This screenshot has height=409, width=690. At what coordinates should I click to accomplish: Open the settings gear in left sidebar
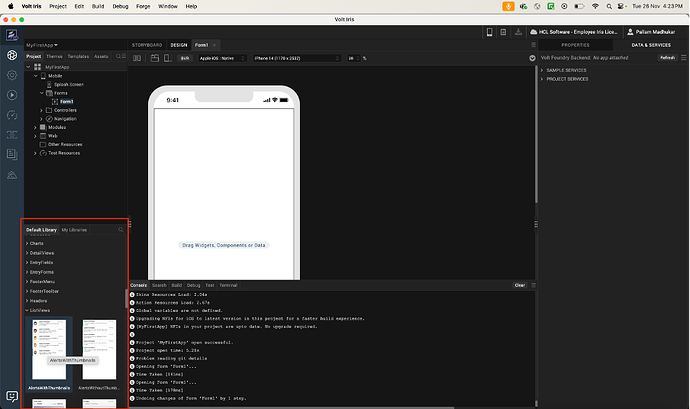pyautogui.click(x=12, y=75)
